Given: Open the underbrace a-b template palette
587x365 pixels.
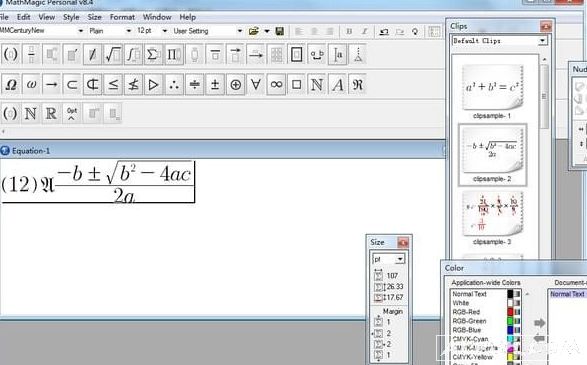Looking at the screenshot, I should pos(317,55).
